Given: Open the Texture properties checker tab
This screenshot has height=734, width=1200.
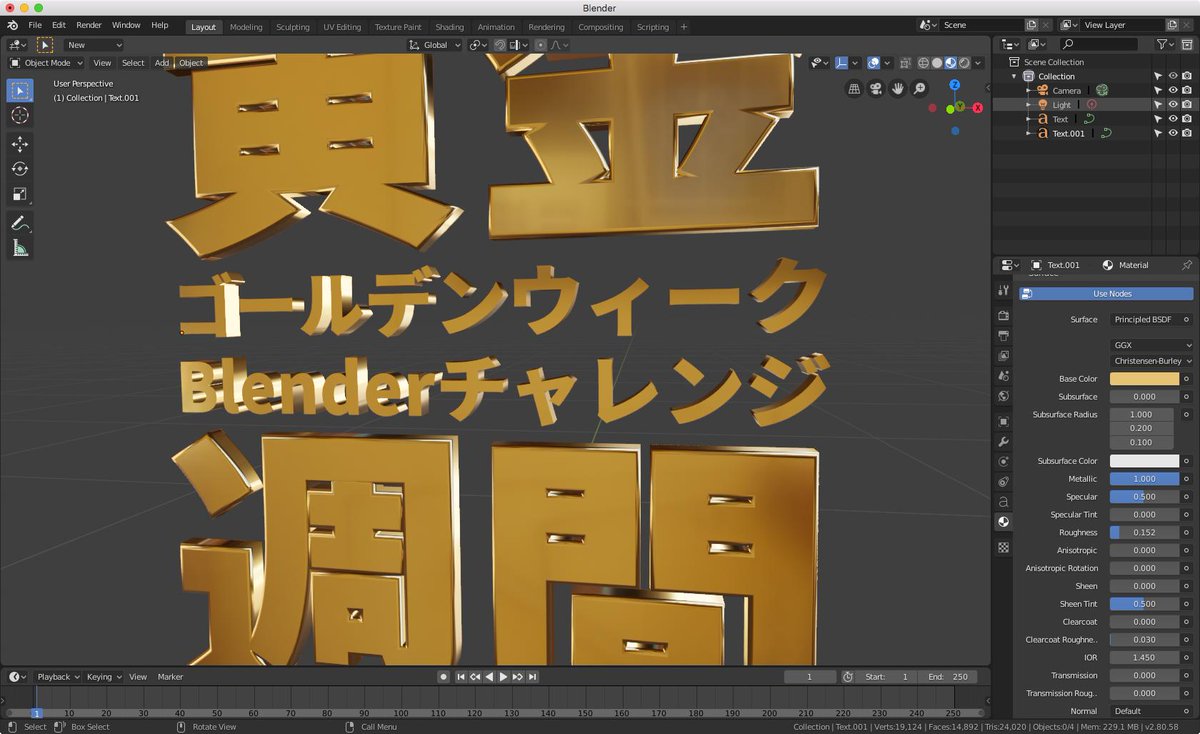Looking at the screenshot, I should tap(1004, 547).
